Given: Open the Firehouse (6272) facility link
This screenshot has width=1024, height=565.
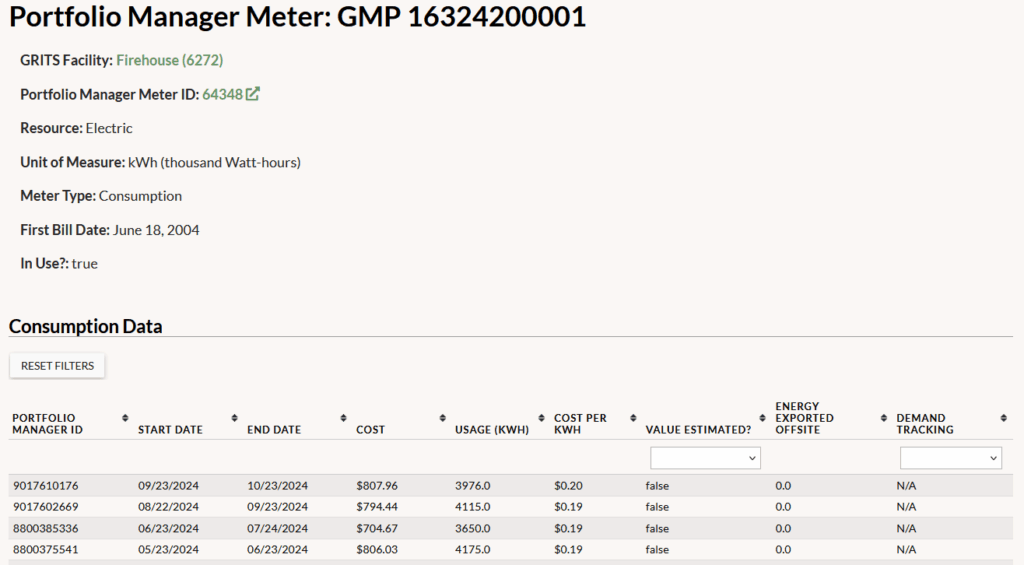Looking at the screenshot, I should click(169, 60).
